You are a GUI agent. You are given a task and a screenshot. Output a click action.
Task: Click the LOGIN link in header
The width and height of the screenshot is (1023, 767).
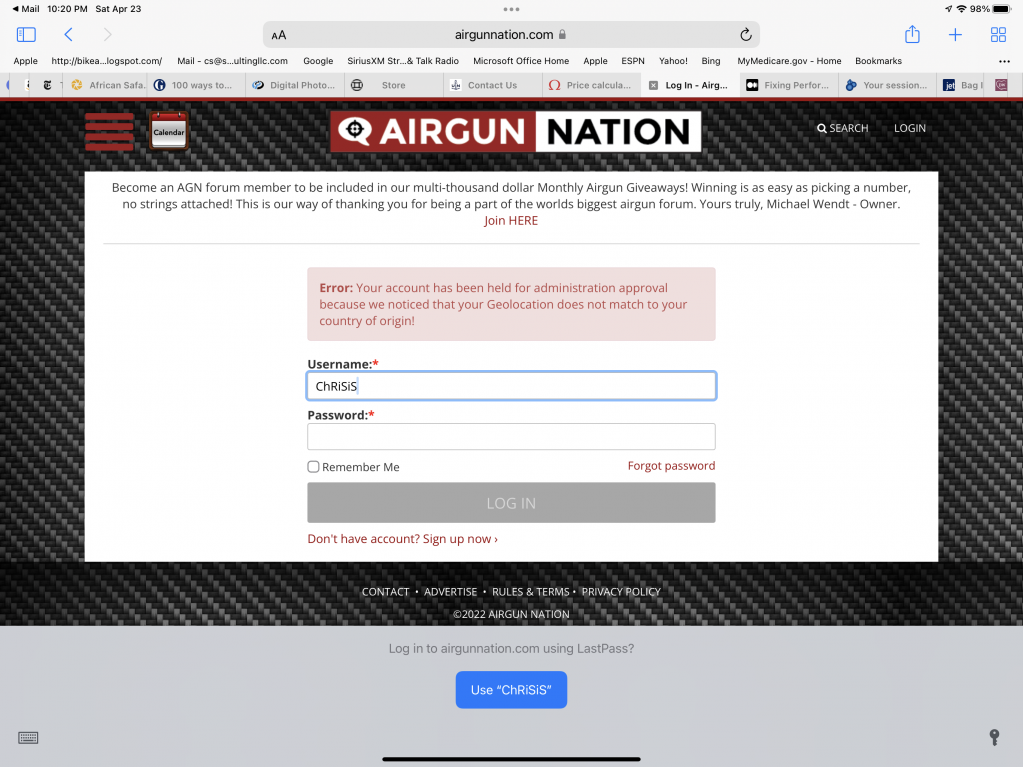909,128
